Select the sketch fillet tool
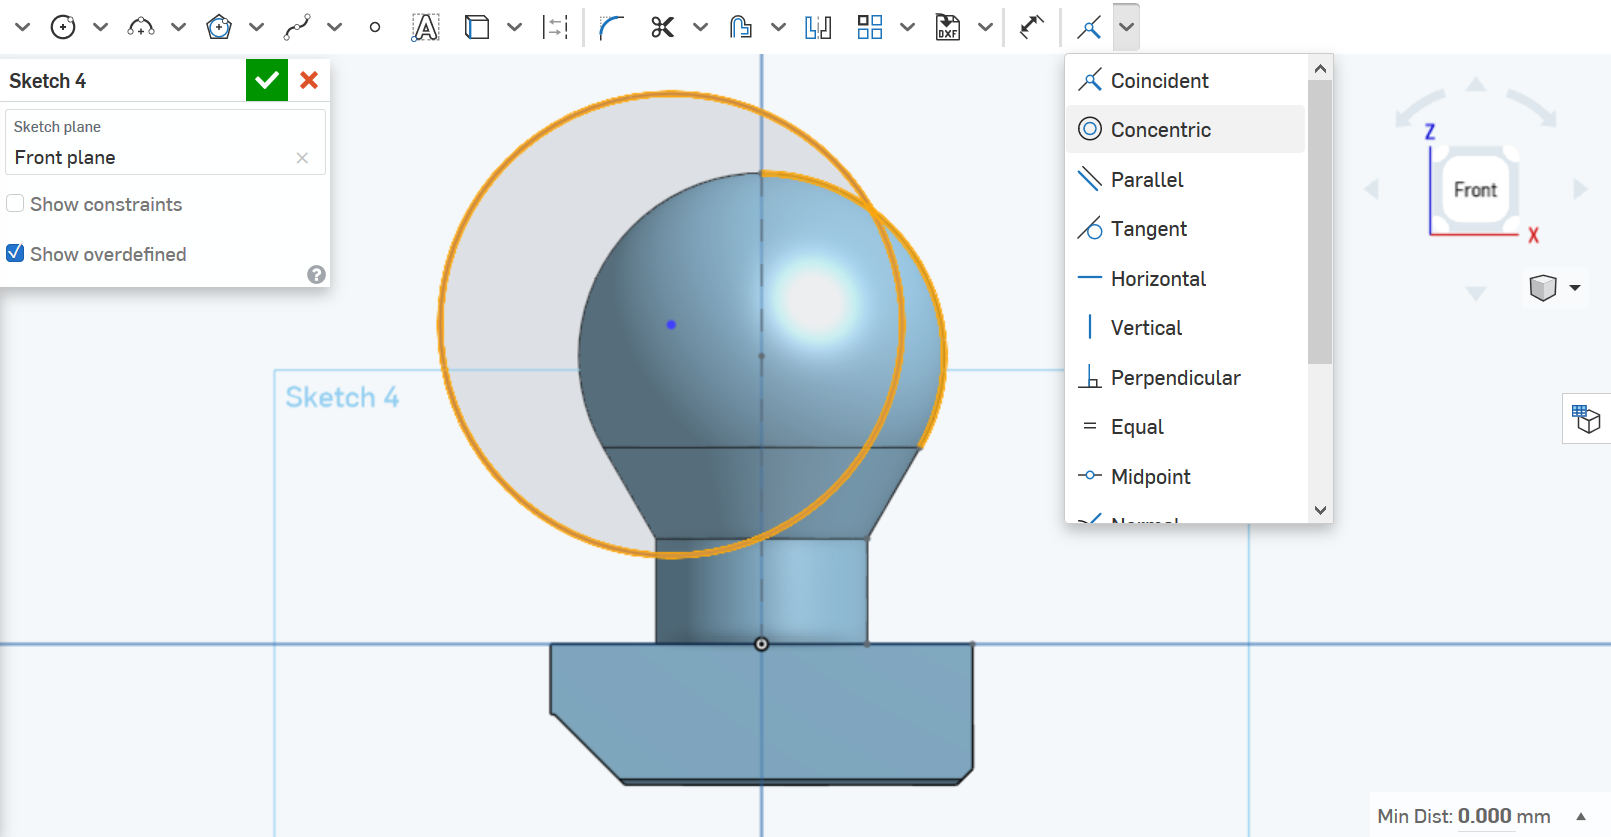The width and height of the screenshot is (1611, 837). [611, 27]
